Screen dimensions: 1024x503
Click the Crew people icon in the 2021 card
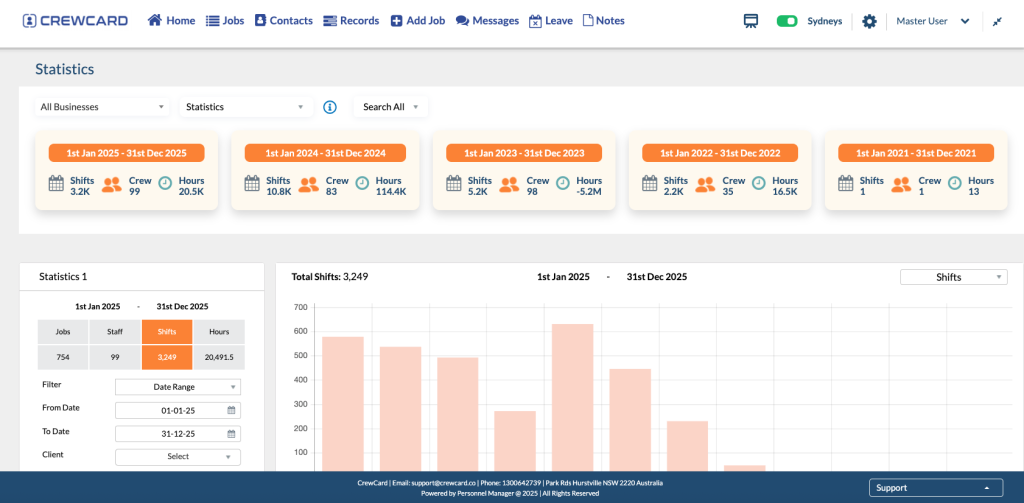901,184
